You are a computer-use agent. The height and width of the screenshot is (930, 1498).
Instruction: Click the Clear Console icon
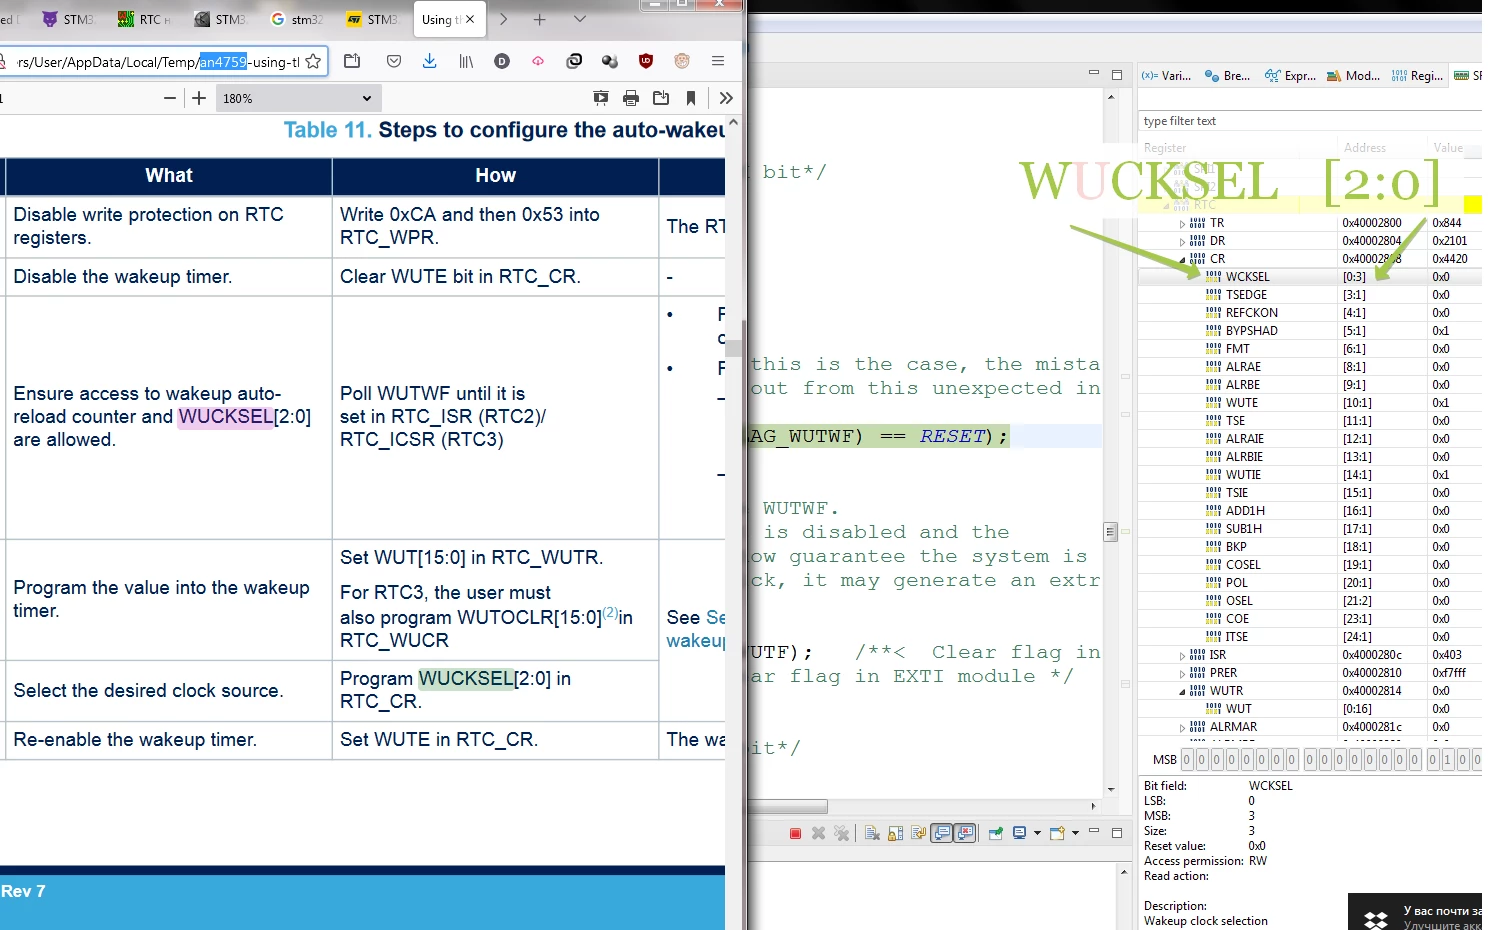coord(872,833)
